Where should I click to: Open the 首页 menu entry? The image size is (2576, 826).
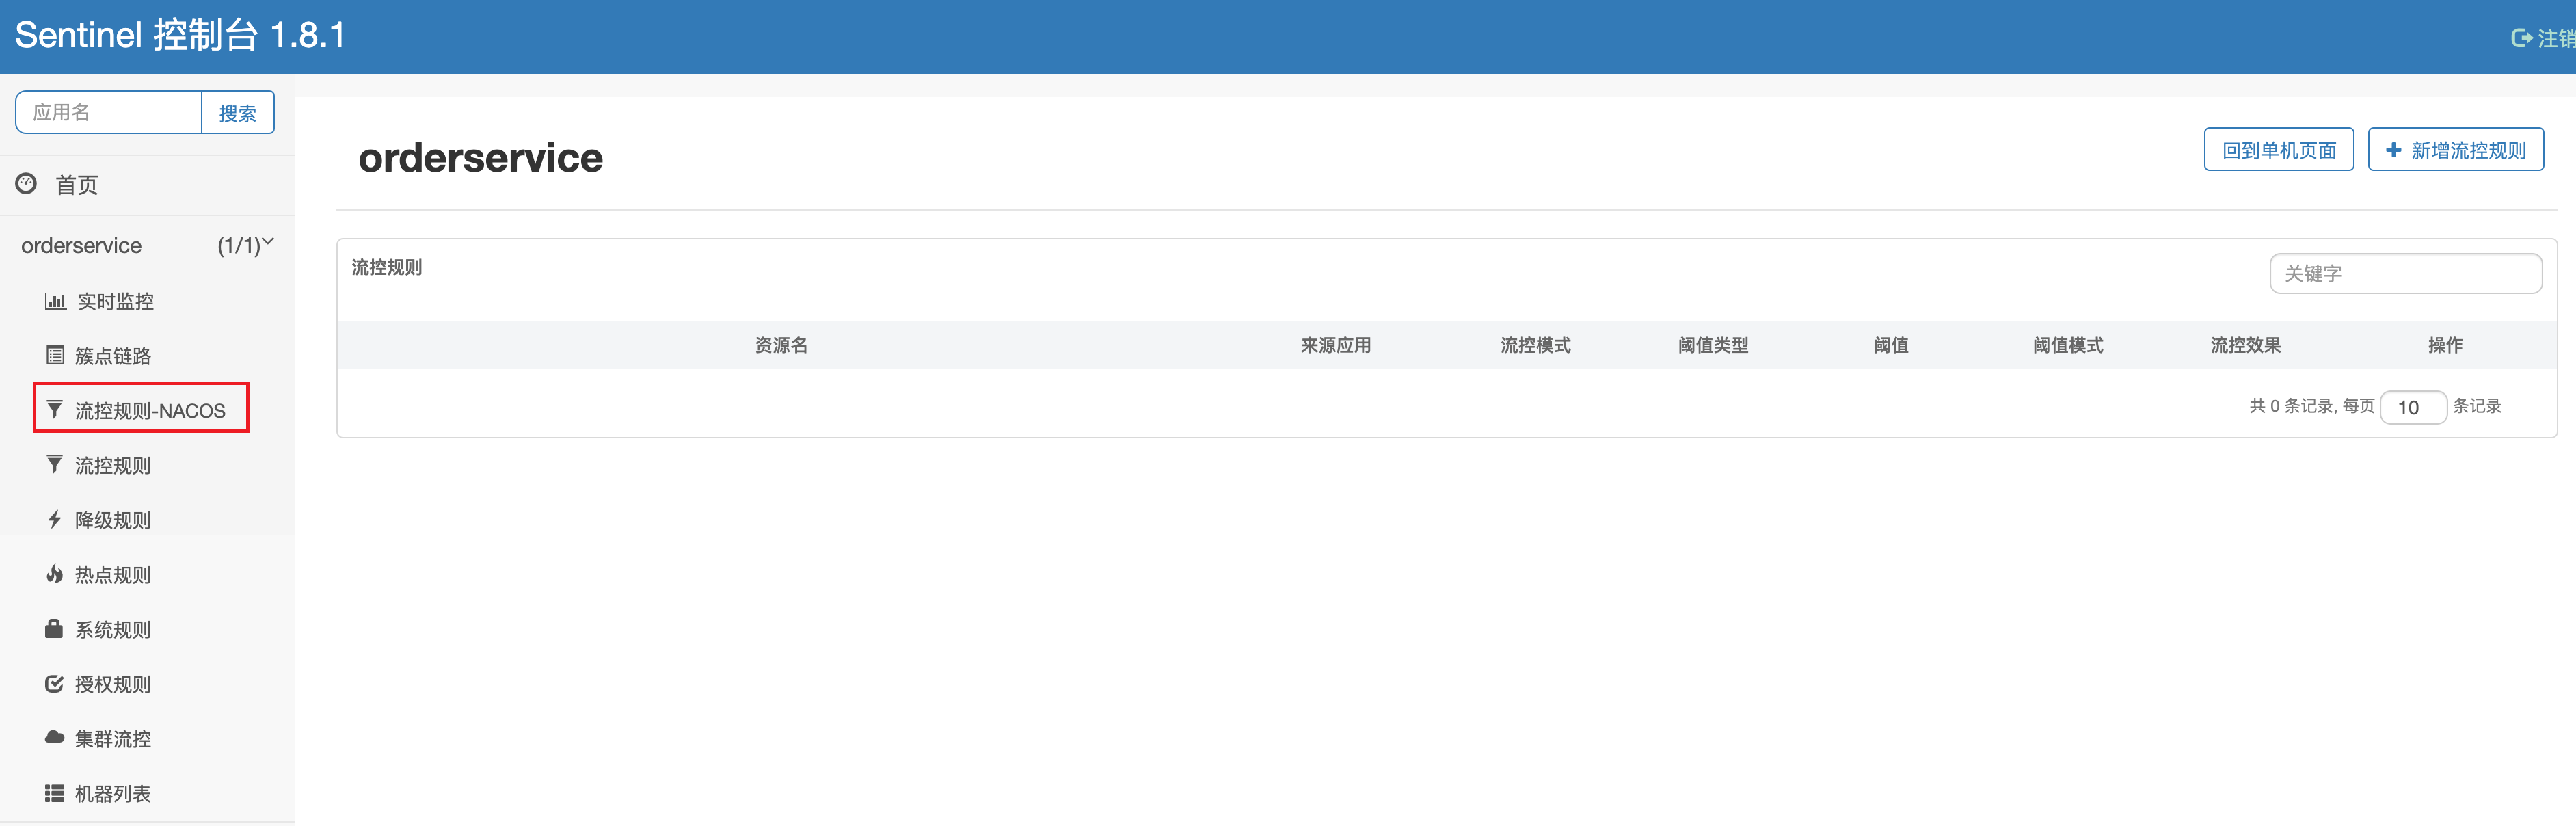pos(77,184)
